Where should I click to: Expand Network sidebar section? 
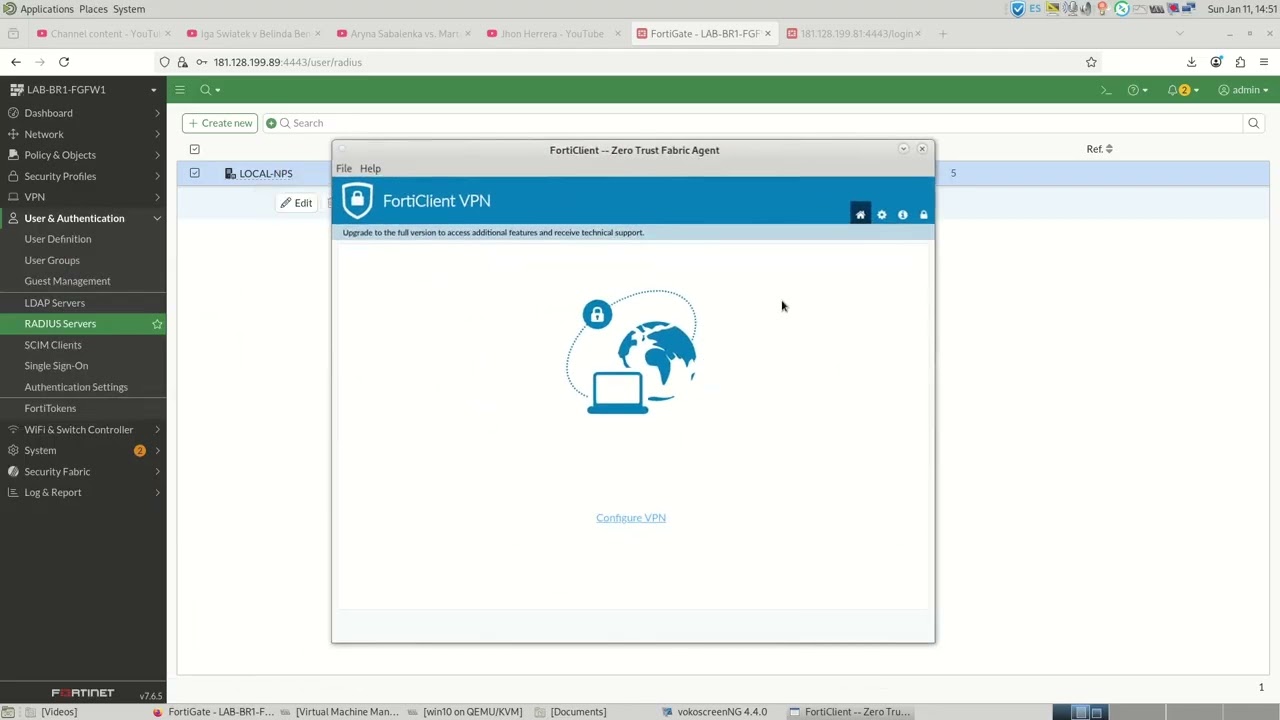click(83, 134)
